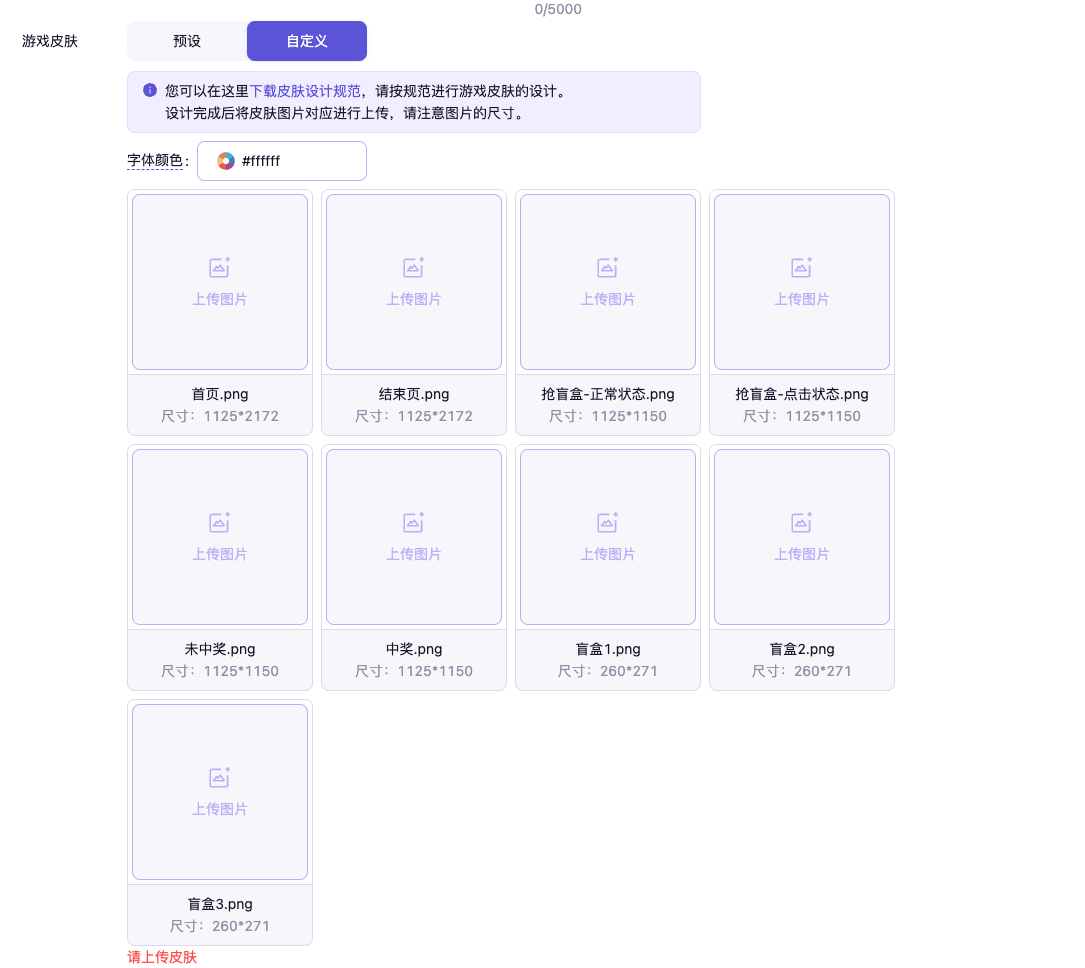
Task: Click the 抢盲盒-点击状态.png file name label
Action: [x=802, y=394]
